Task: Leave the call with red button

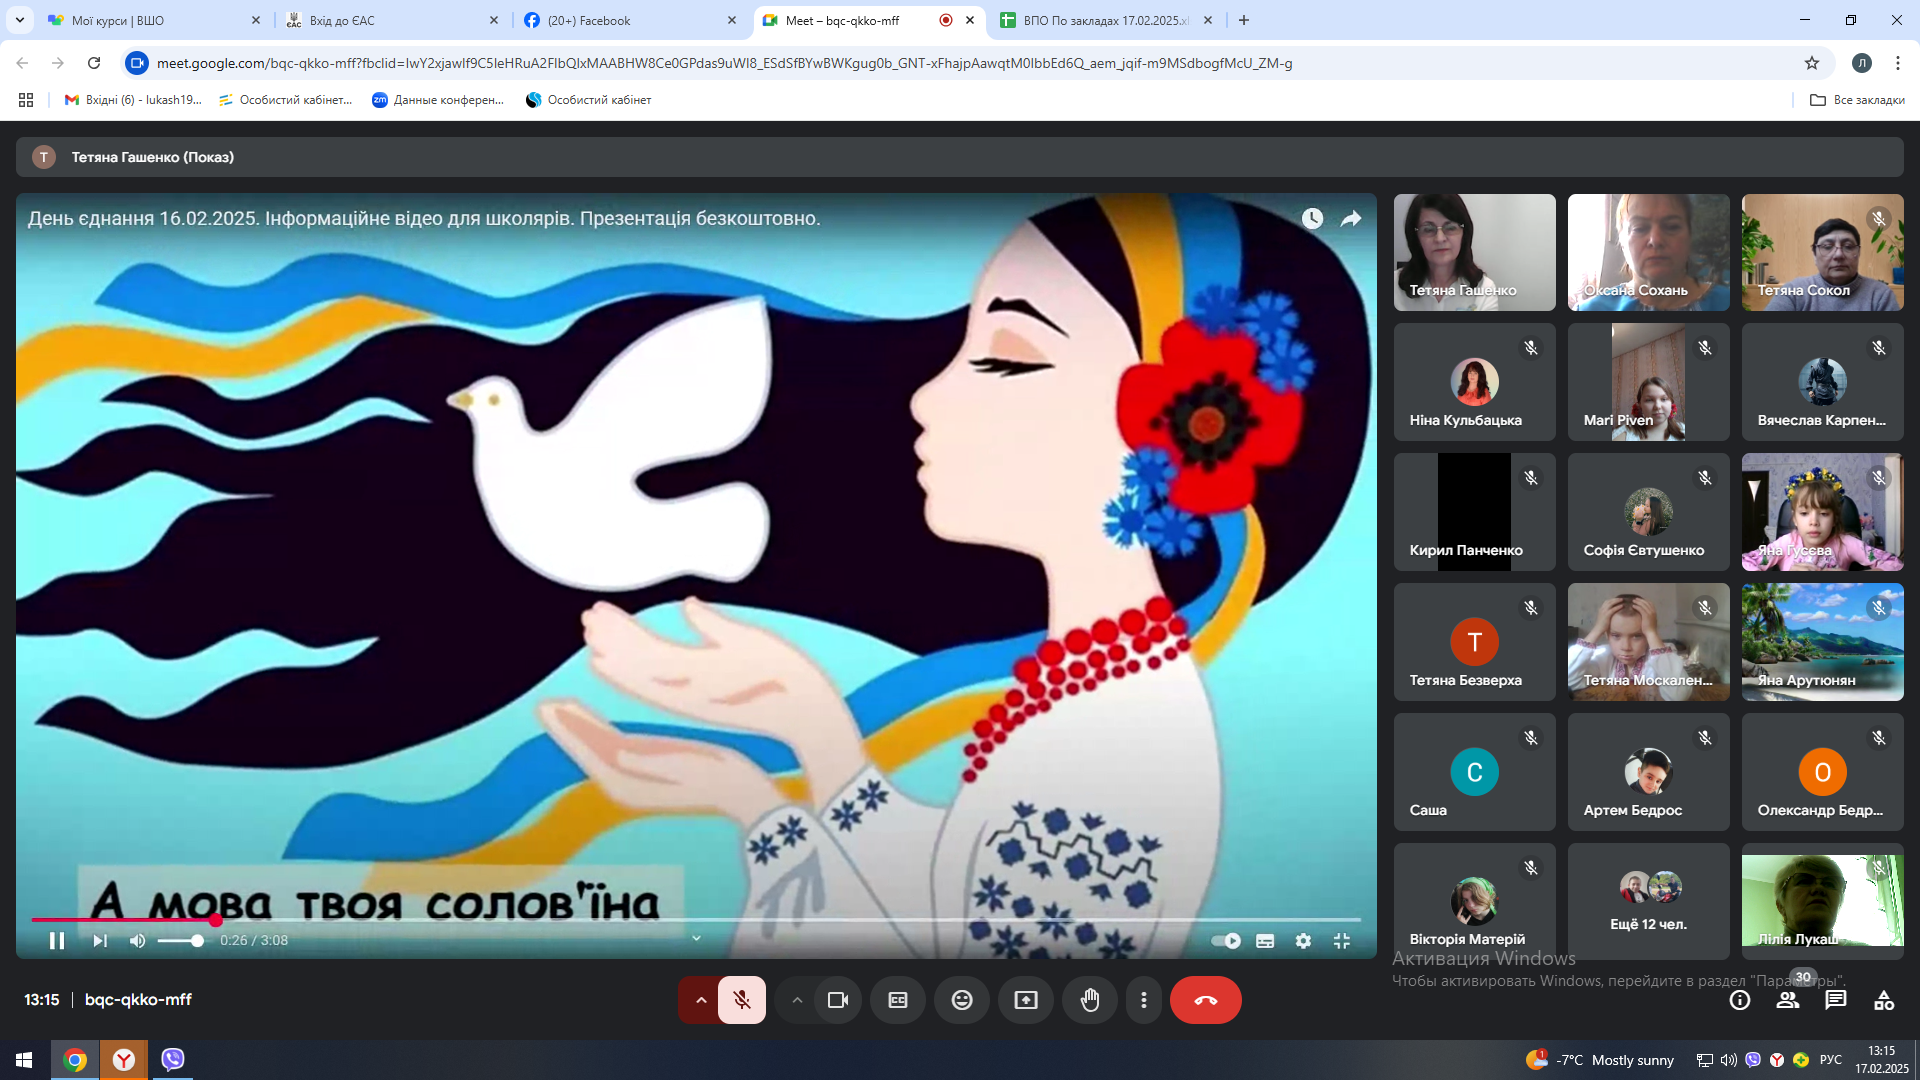Action: [x=1206, y=1000]
